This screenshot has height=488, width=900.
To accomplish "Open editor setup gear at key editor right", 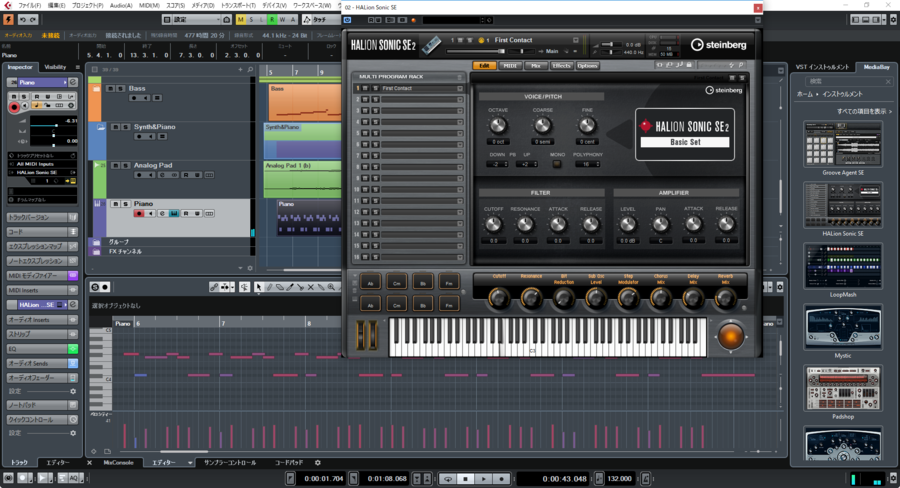I will [x=780, y=287].
